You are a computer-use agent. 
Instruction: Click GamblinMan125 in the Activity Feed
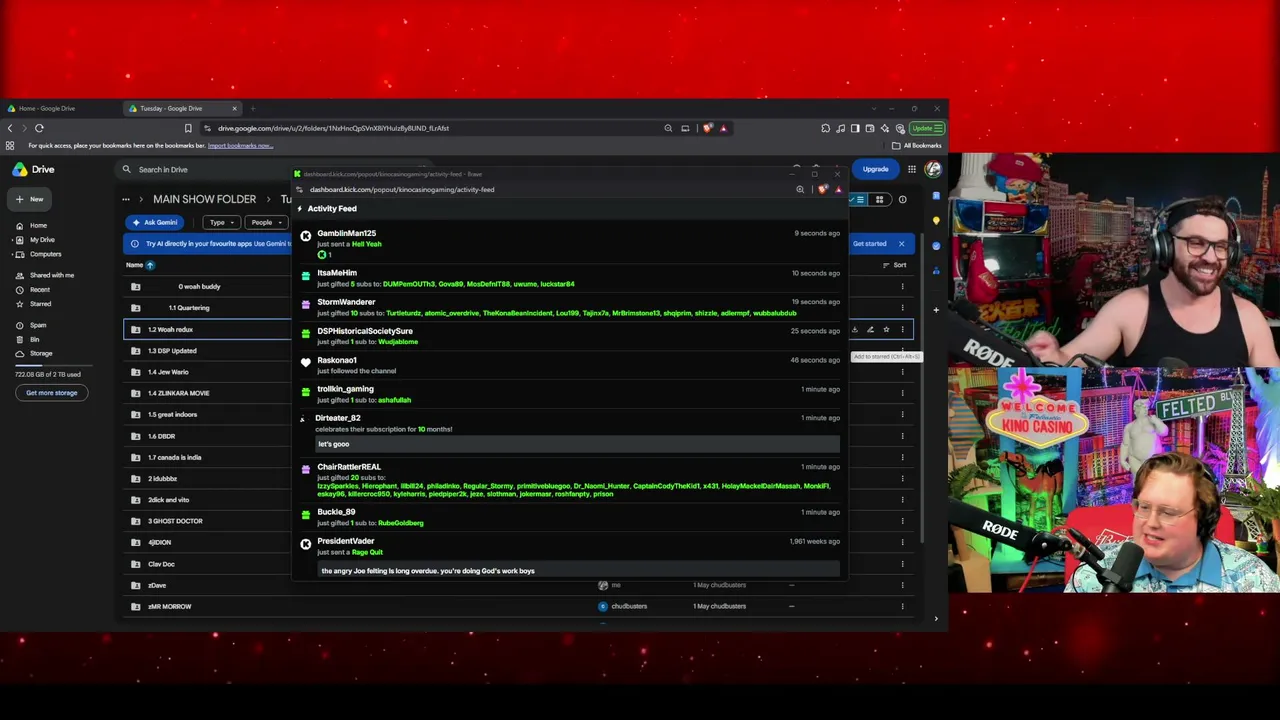click(346, 233)
